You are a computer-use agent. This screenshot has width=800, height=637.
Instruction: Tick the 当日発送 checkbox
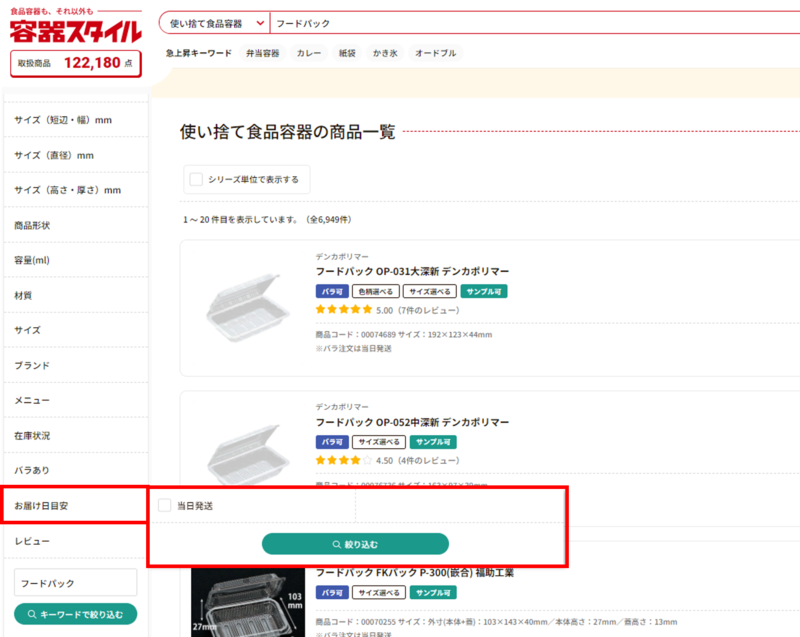tap(165, 506)
